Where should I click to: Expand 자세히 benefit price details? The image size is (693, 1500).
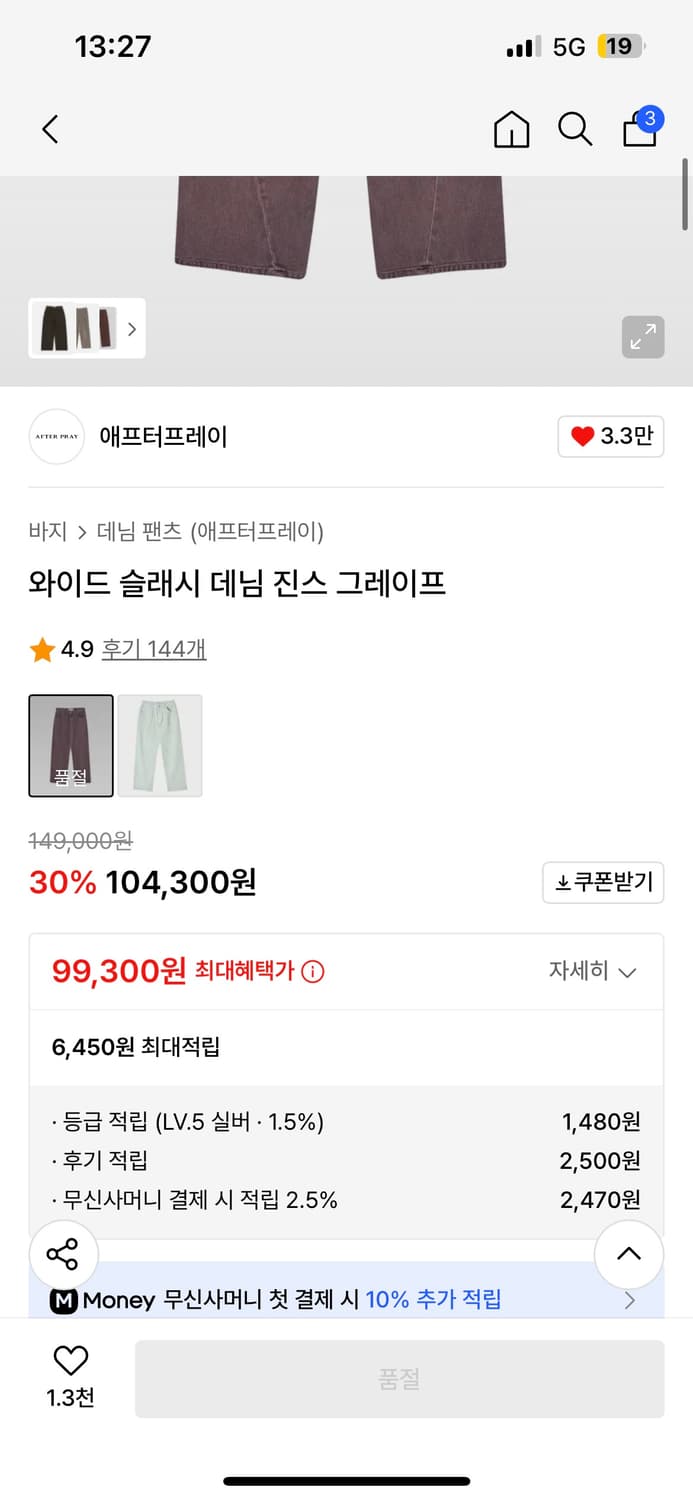592,971
